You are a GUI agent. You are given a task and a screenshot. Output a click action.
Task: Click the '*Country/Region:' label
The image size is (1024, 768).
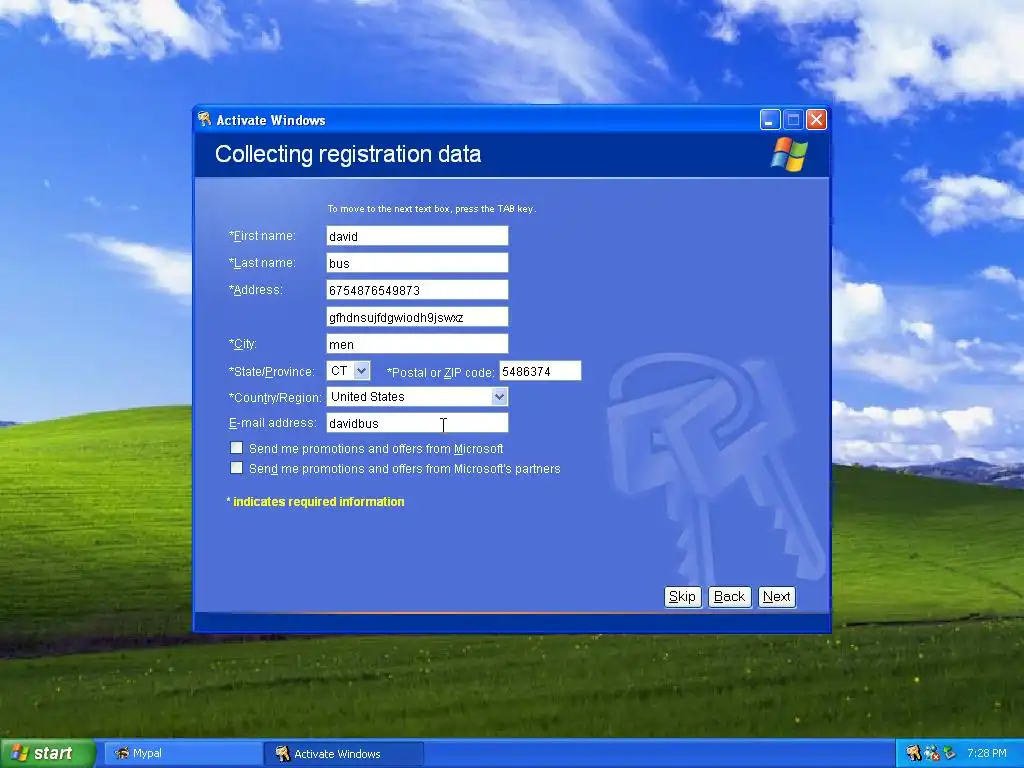[x=275, y=397]
